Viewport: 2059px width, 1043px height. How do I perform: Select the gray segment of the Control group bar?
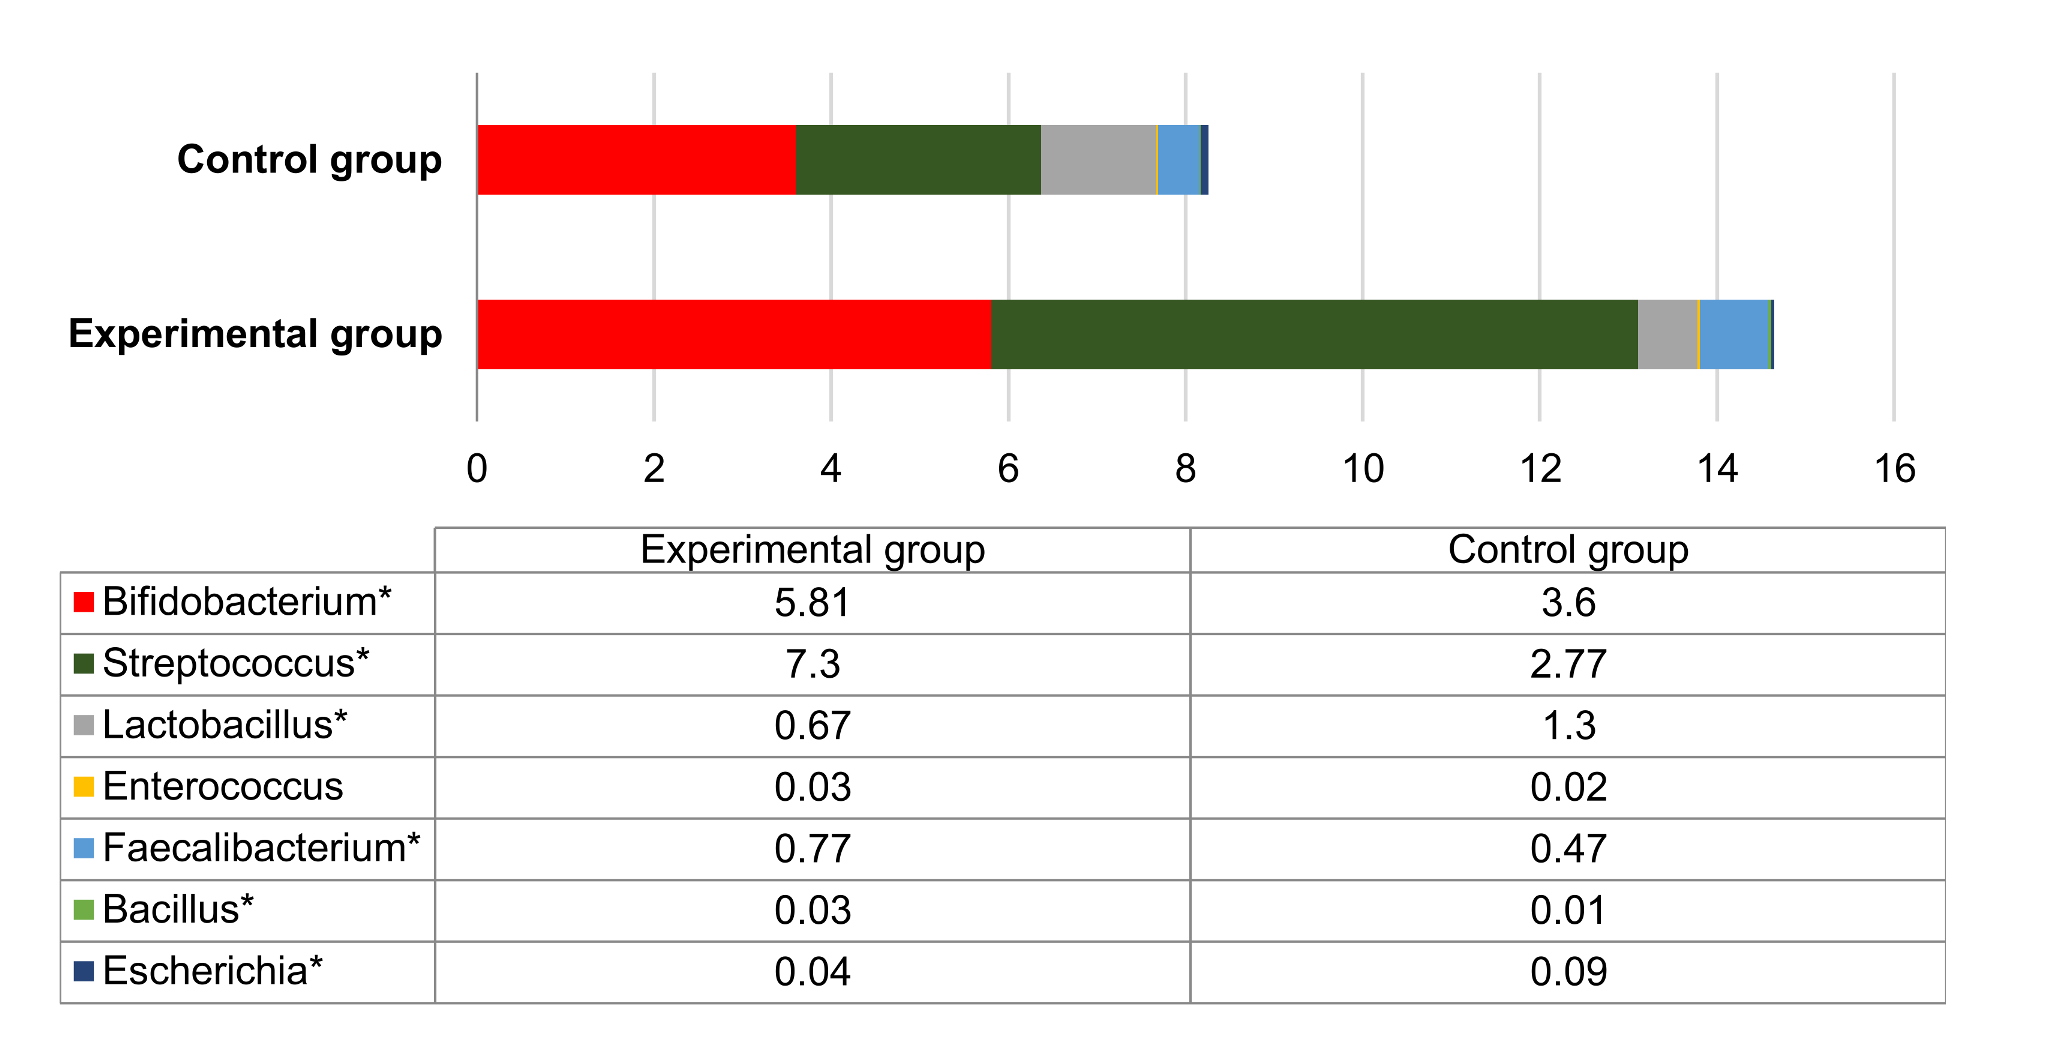(1098, 160)
